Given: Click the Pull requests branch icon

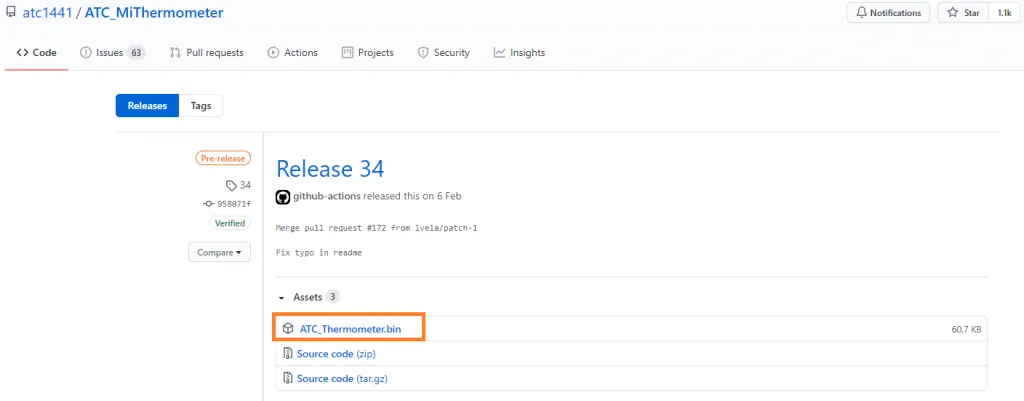Looking at the screenshot, I should tap(174, 52).
